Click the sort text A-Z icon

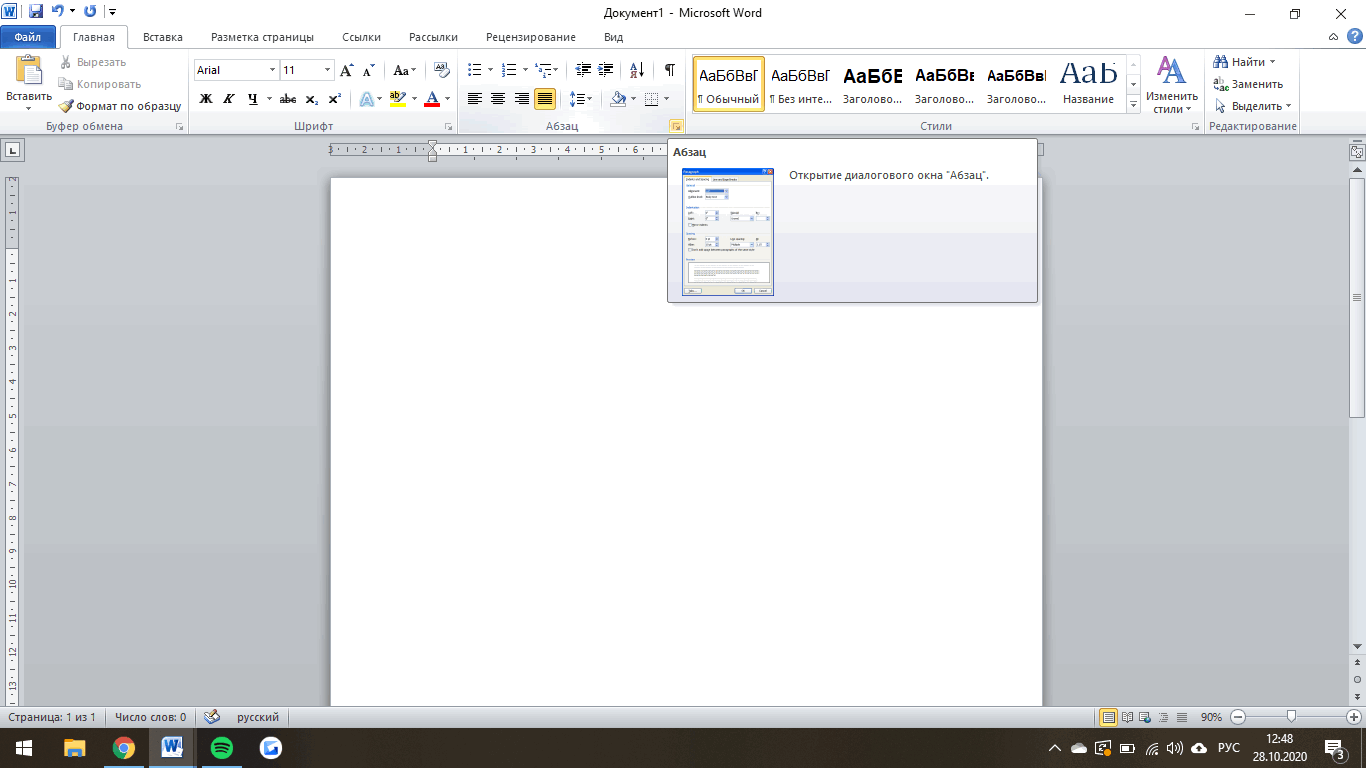click(x=637, y=70)
